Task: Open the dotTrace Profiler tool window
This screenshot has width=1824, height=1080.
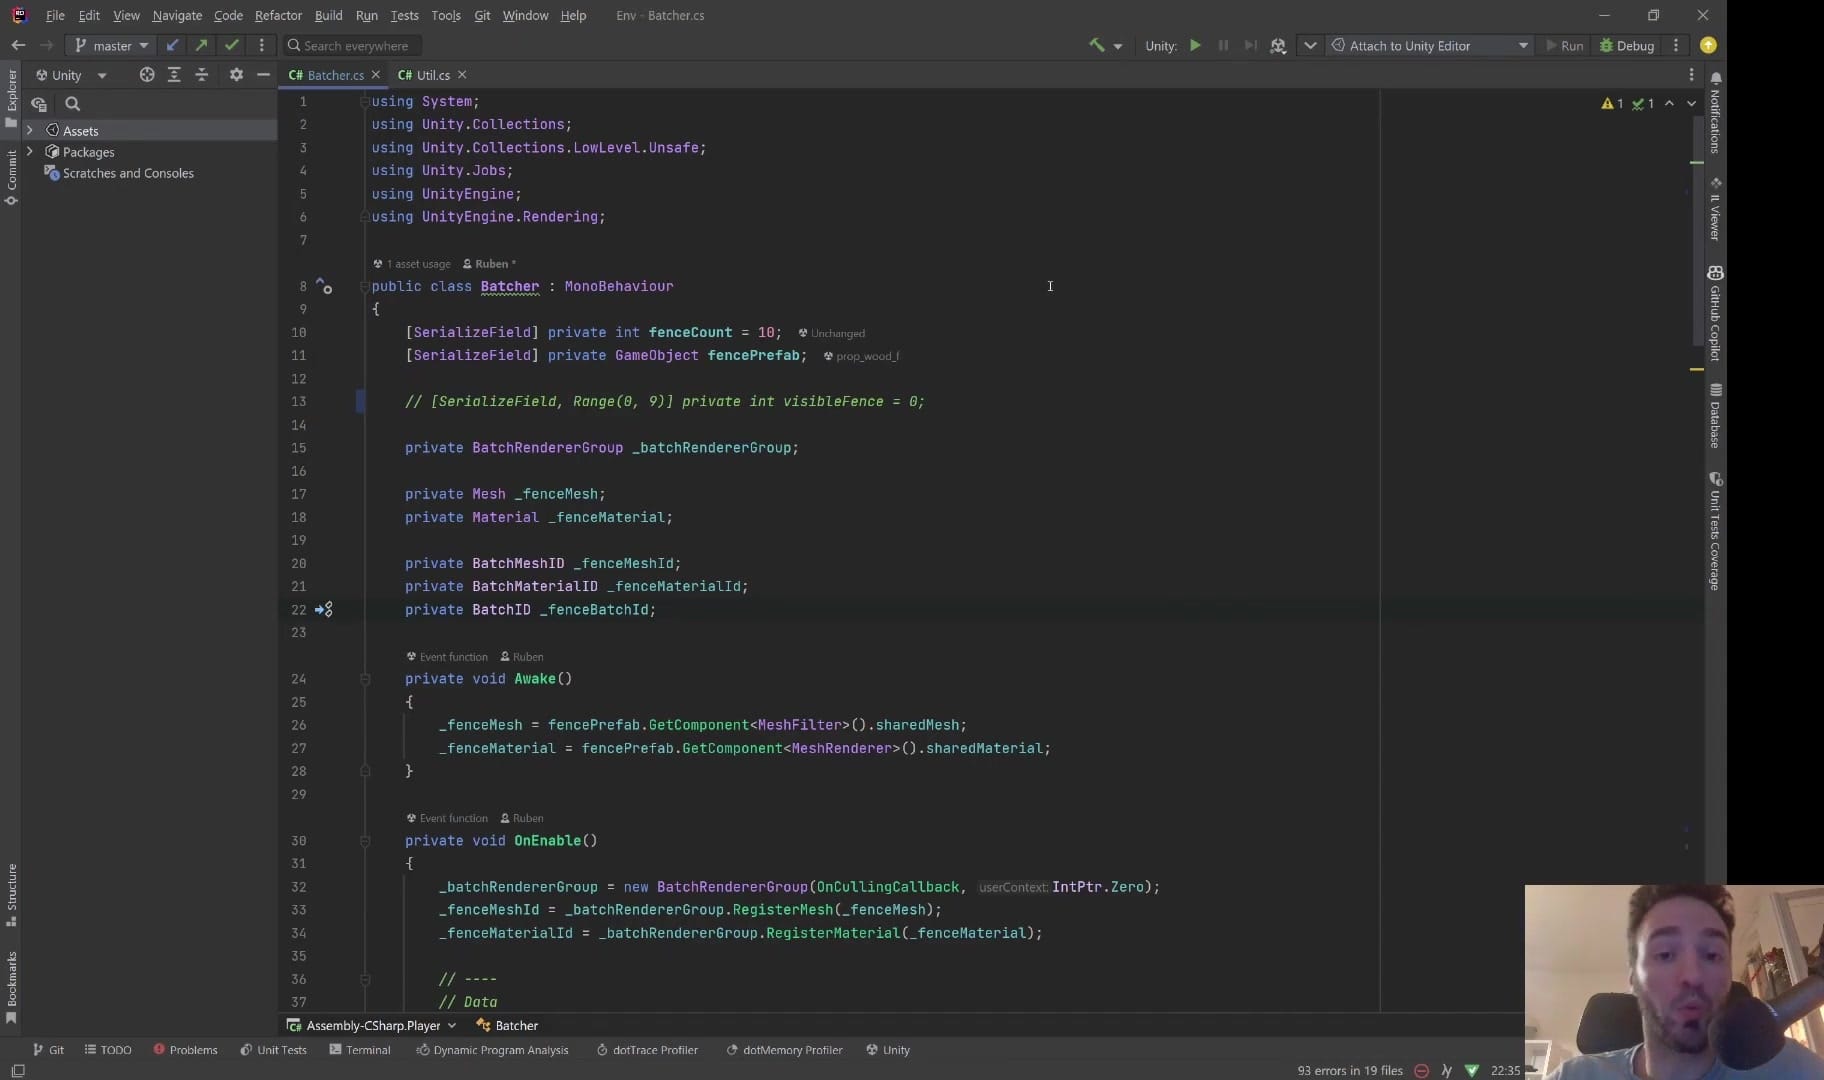Action: (647, 1050)
